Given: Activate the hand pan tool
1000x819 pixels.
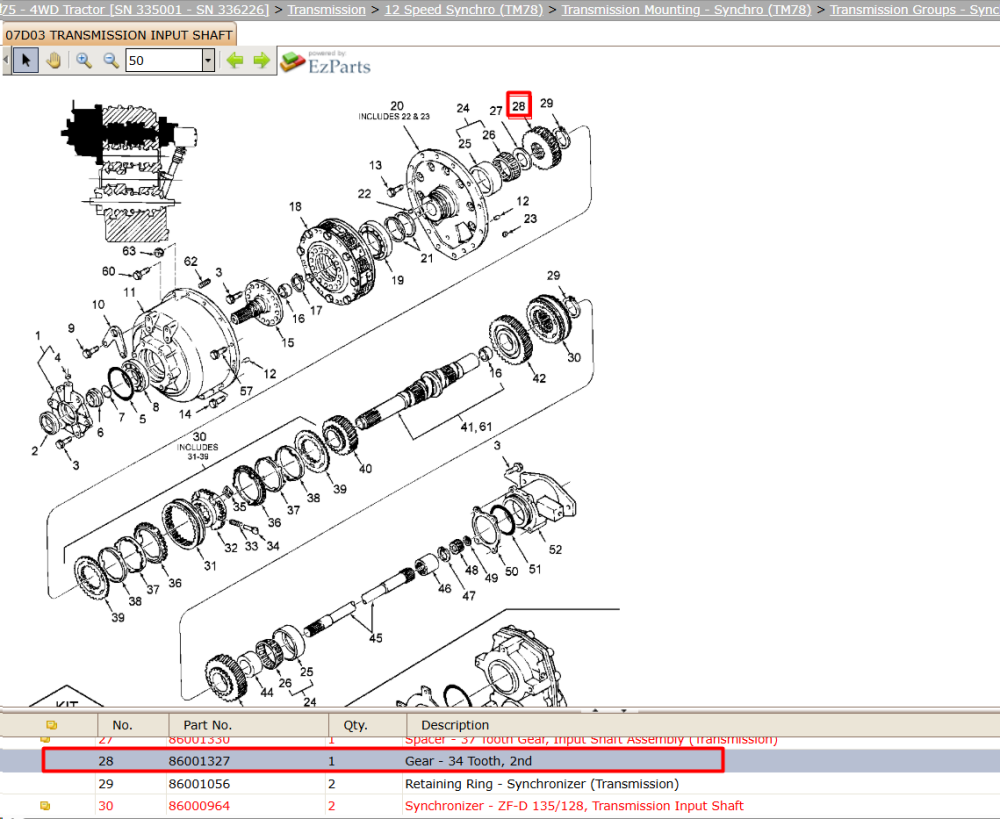Looking at the screenshot, I should 54,61.
